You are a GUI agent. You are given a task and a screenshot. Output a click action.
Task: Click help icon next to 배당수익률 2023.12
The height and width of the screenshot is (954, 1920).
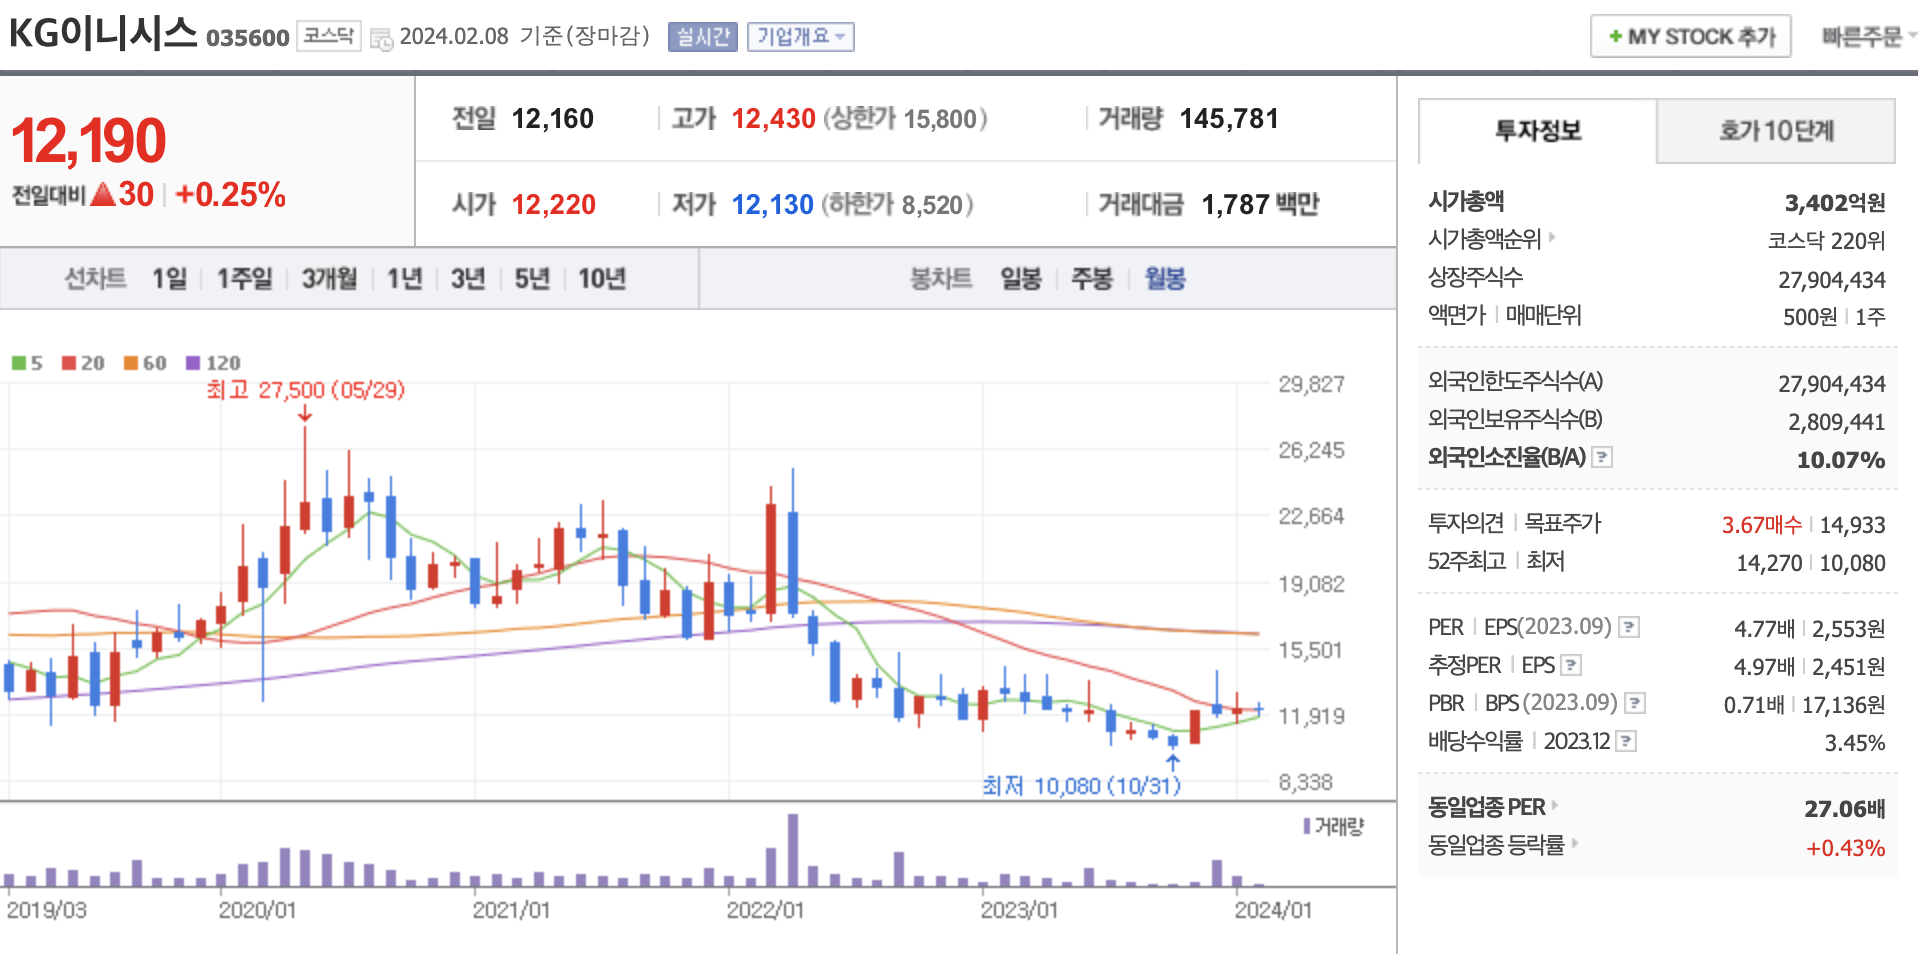(x=1626, y=741)
